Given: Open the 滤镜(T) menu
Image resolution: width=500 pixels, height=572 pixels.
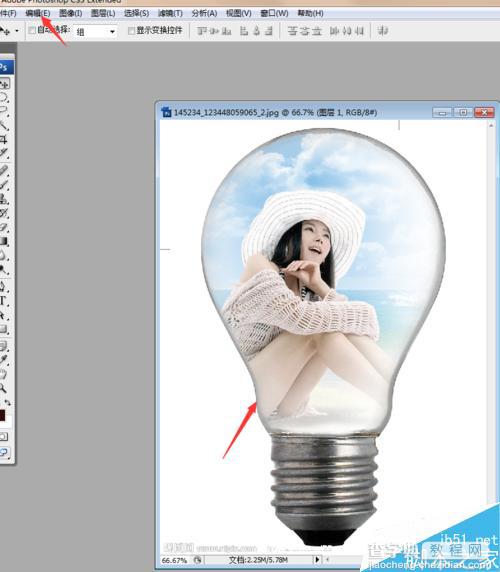Looking at the screenshot, I should 170,13.
